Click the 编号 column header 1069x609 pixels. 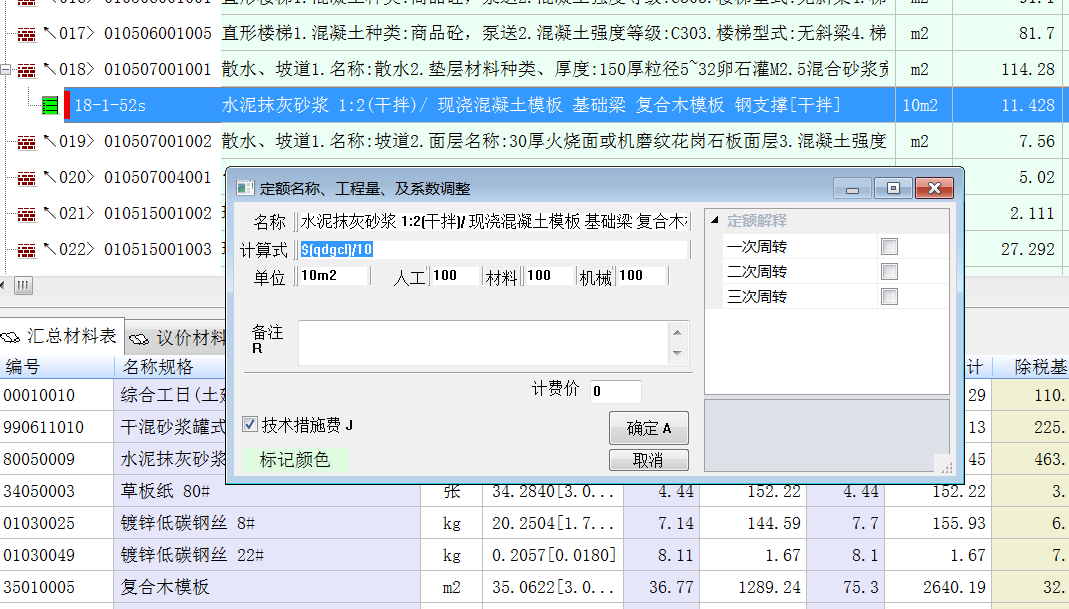point(57,367)
